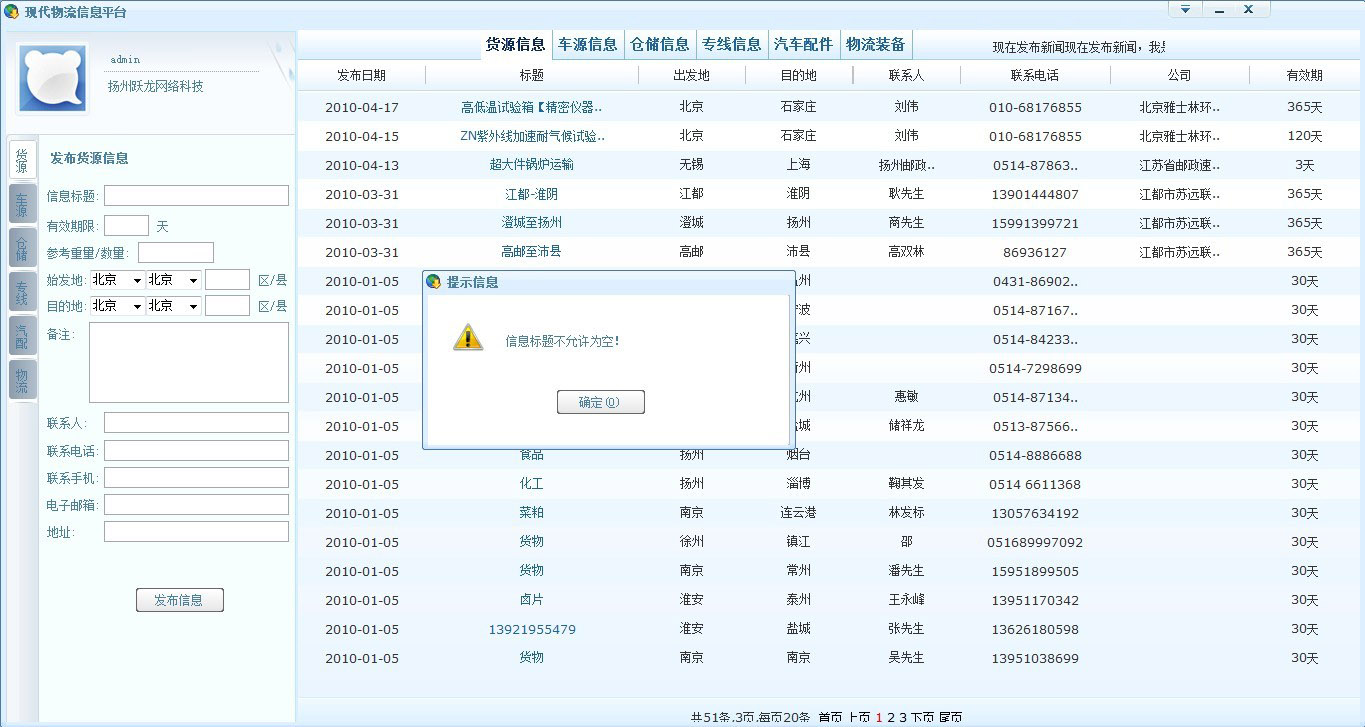Click the 有效期 column header
The image size is (1365, 727).
click(x=1305, y=75)
